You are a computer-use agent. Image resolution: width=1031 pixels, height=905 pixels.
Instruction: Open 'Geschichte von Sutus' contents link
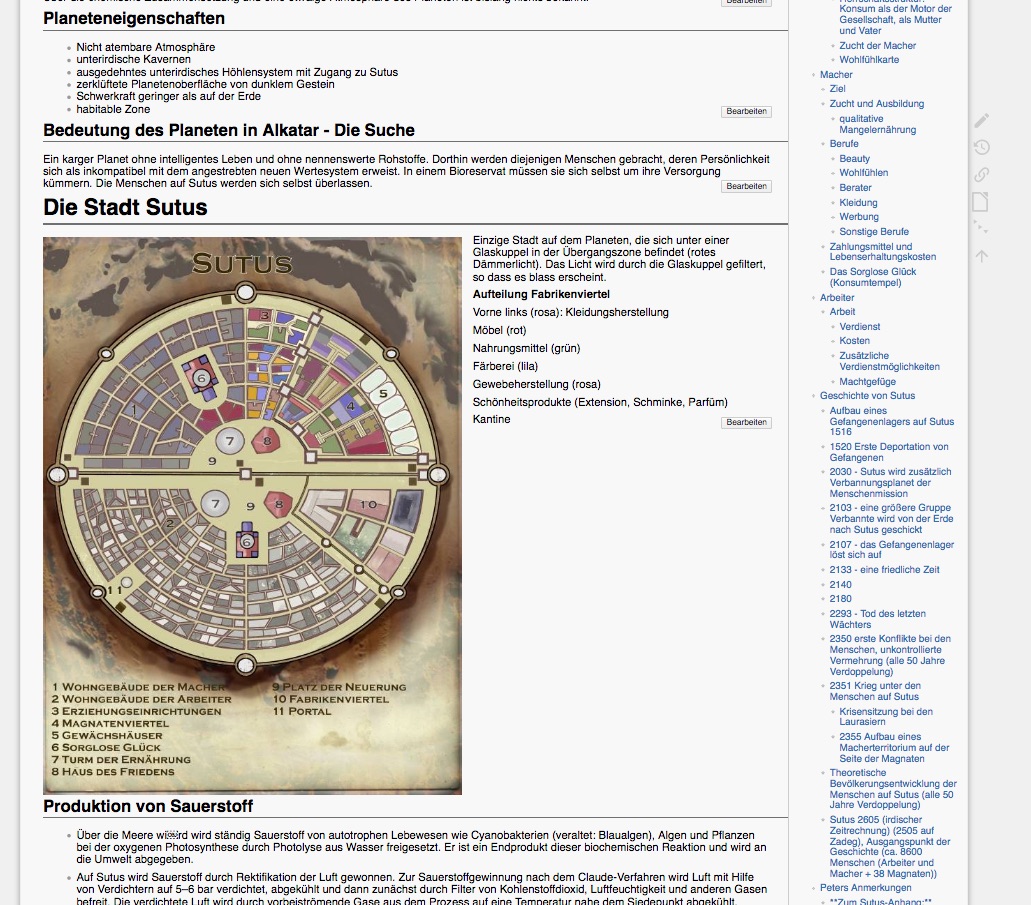(867, 395)
